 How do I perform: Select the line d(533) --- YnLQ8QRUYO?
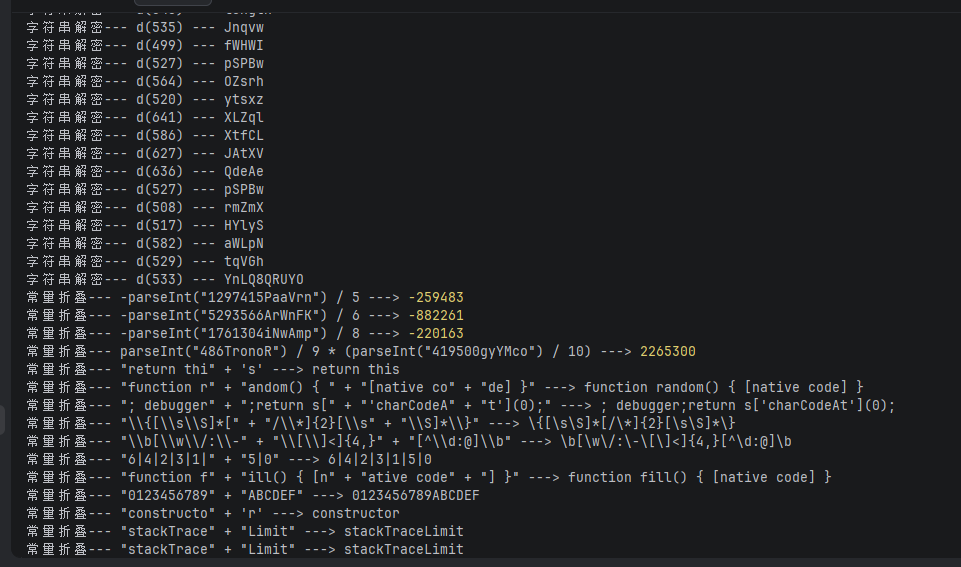point(165,280)
